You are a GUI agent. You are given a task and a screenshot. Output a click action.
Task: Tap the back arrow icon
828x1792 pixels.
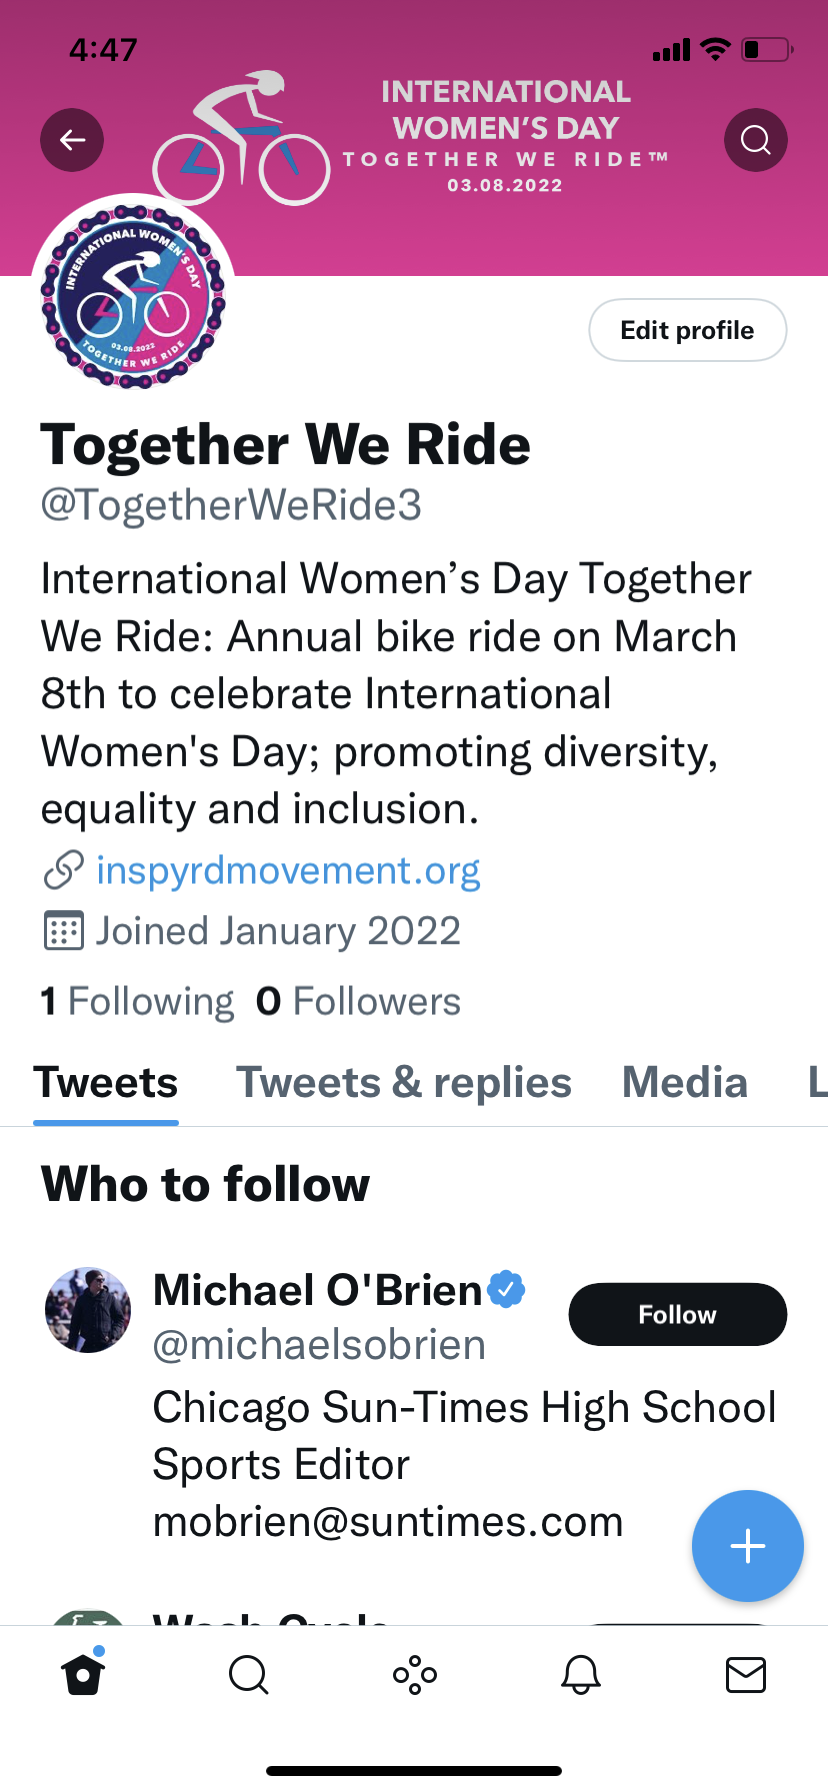(72, 140)
